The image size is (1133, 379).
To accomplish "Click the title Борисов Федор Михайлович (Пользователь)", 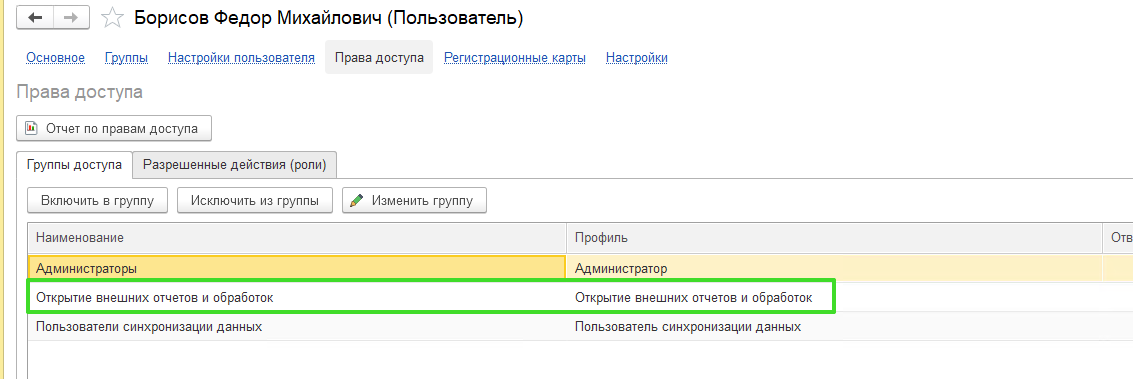I will [x=329, y=18].
